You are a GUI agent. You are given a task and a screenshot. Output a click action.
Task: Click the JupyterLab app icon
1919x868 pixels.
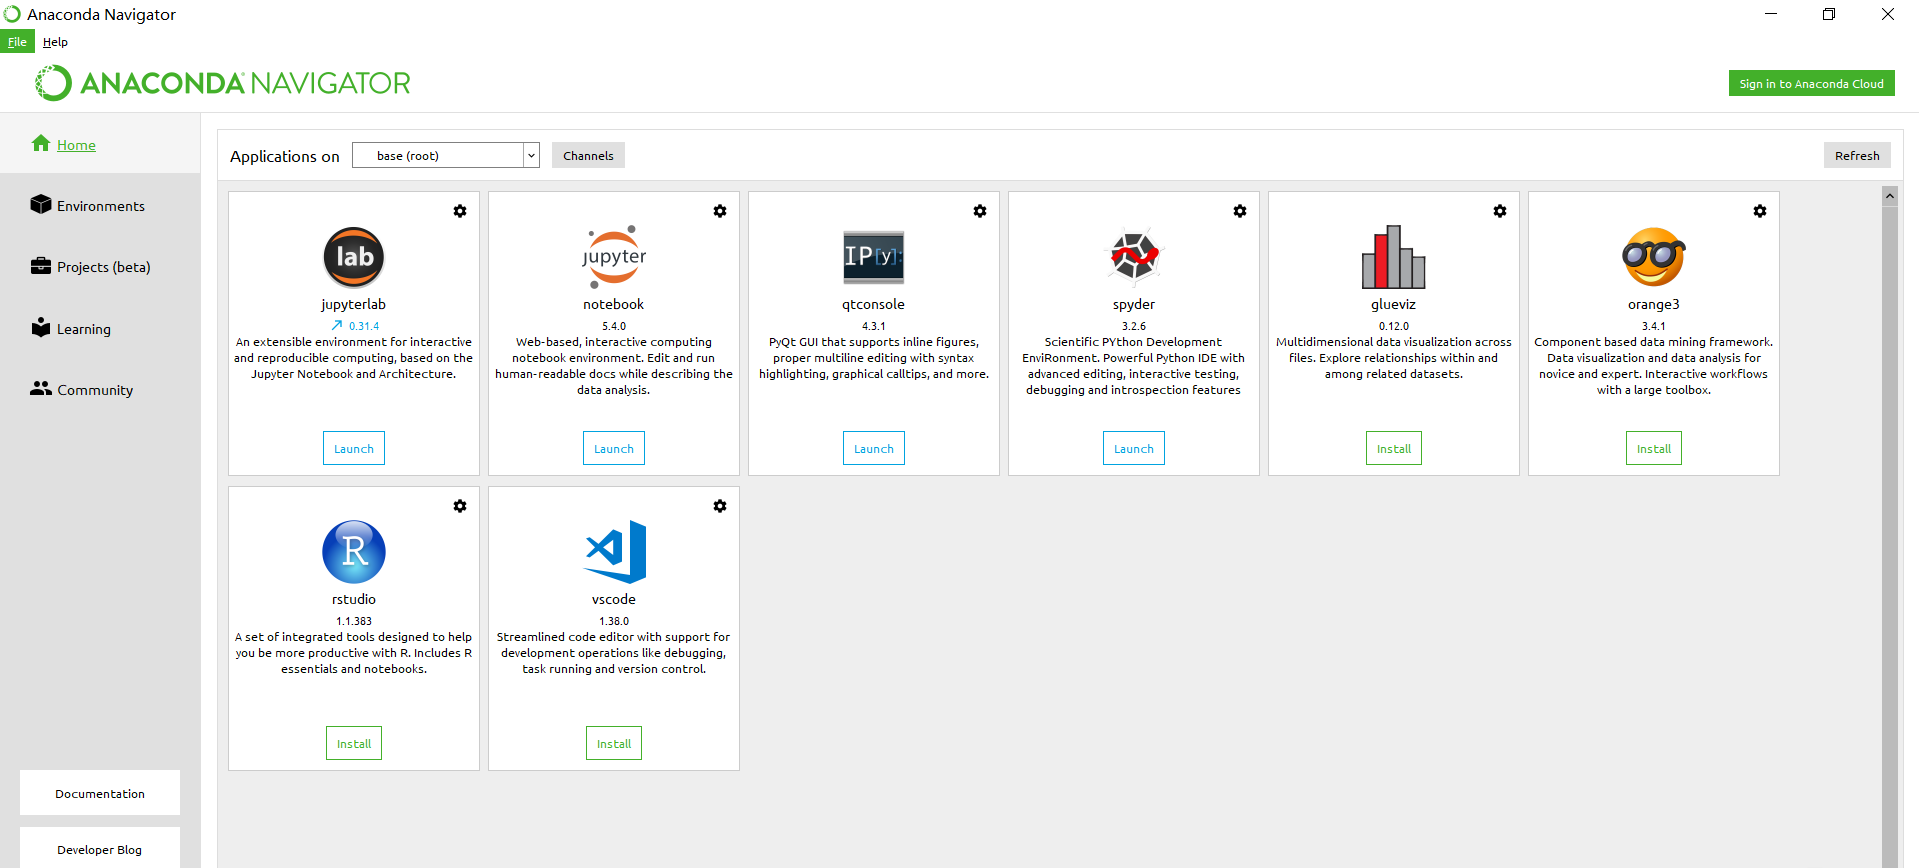click(x=354, y=257)
